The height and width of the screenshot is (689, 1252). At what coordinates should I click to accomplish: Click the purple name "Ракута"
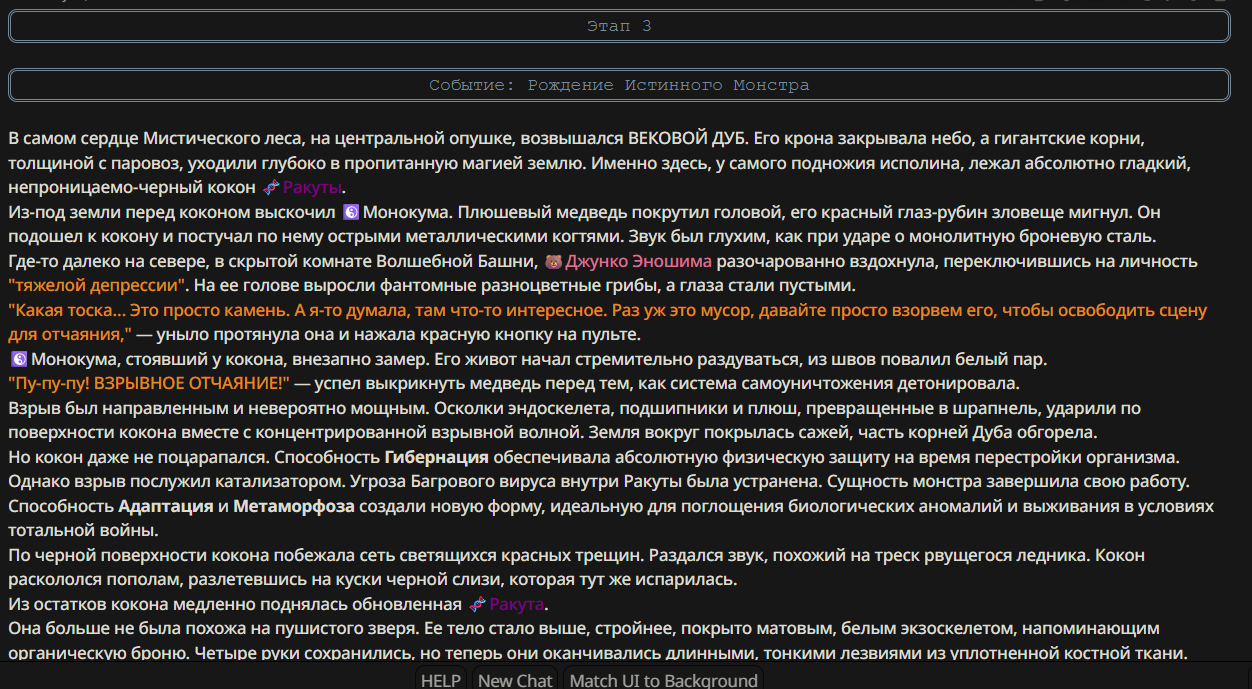[x=517, y=604]
